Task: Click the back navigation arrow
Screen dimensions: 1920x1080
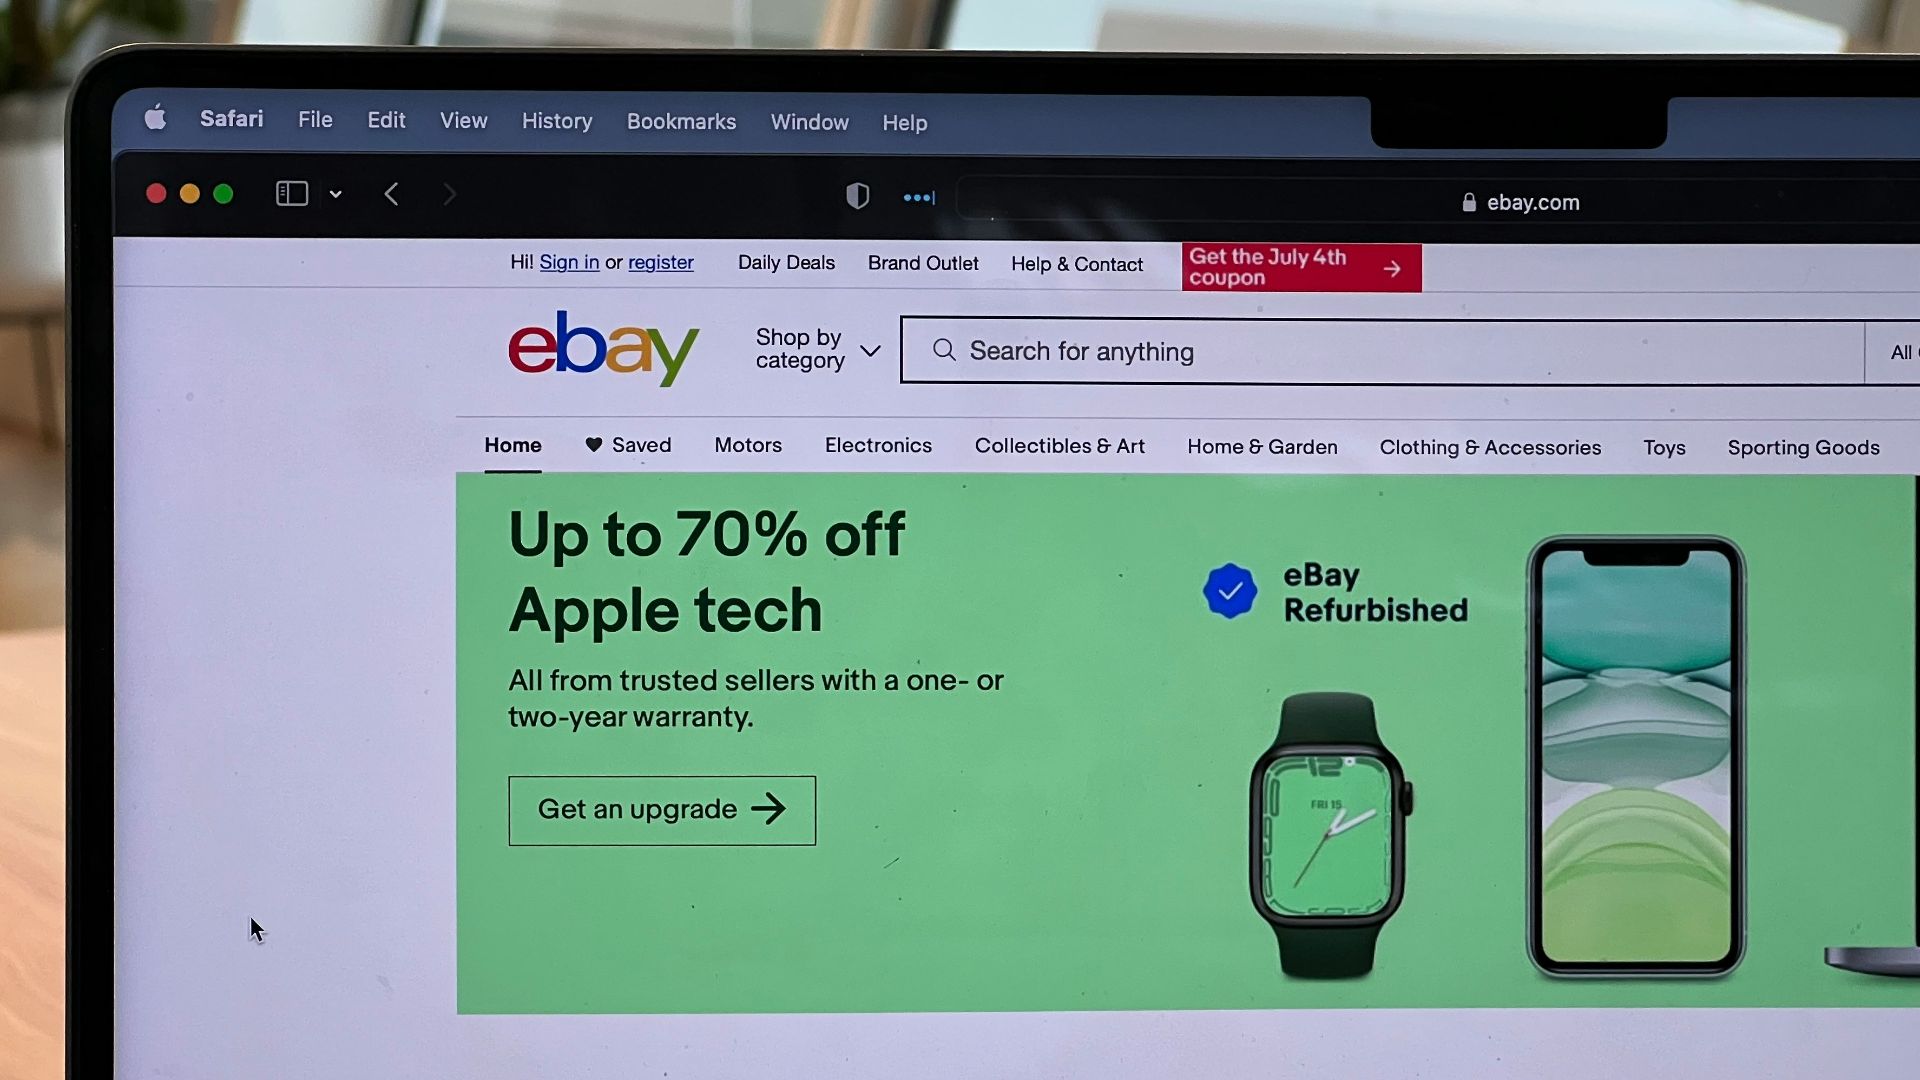Action: click(392, 194)
